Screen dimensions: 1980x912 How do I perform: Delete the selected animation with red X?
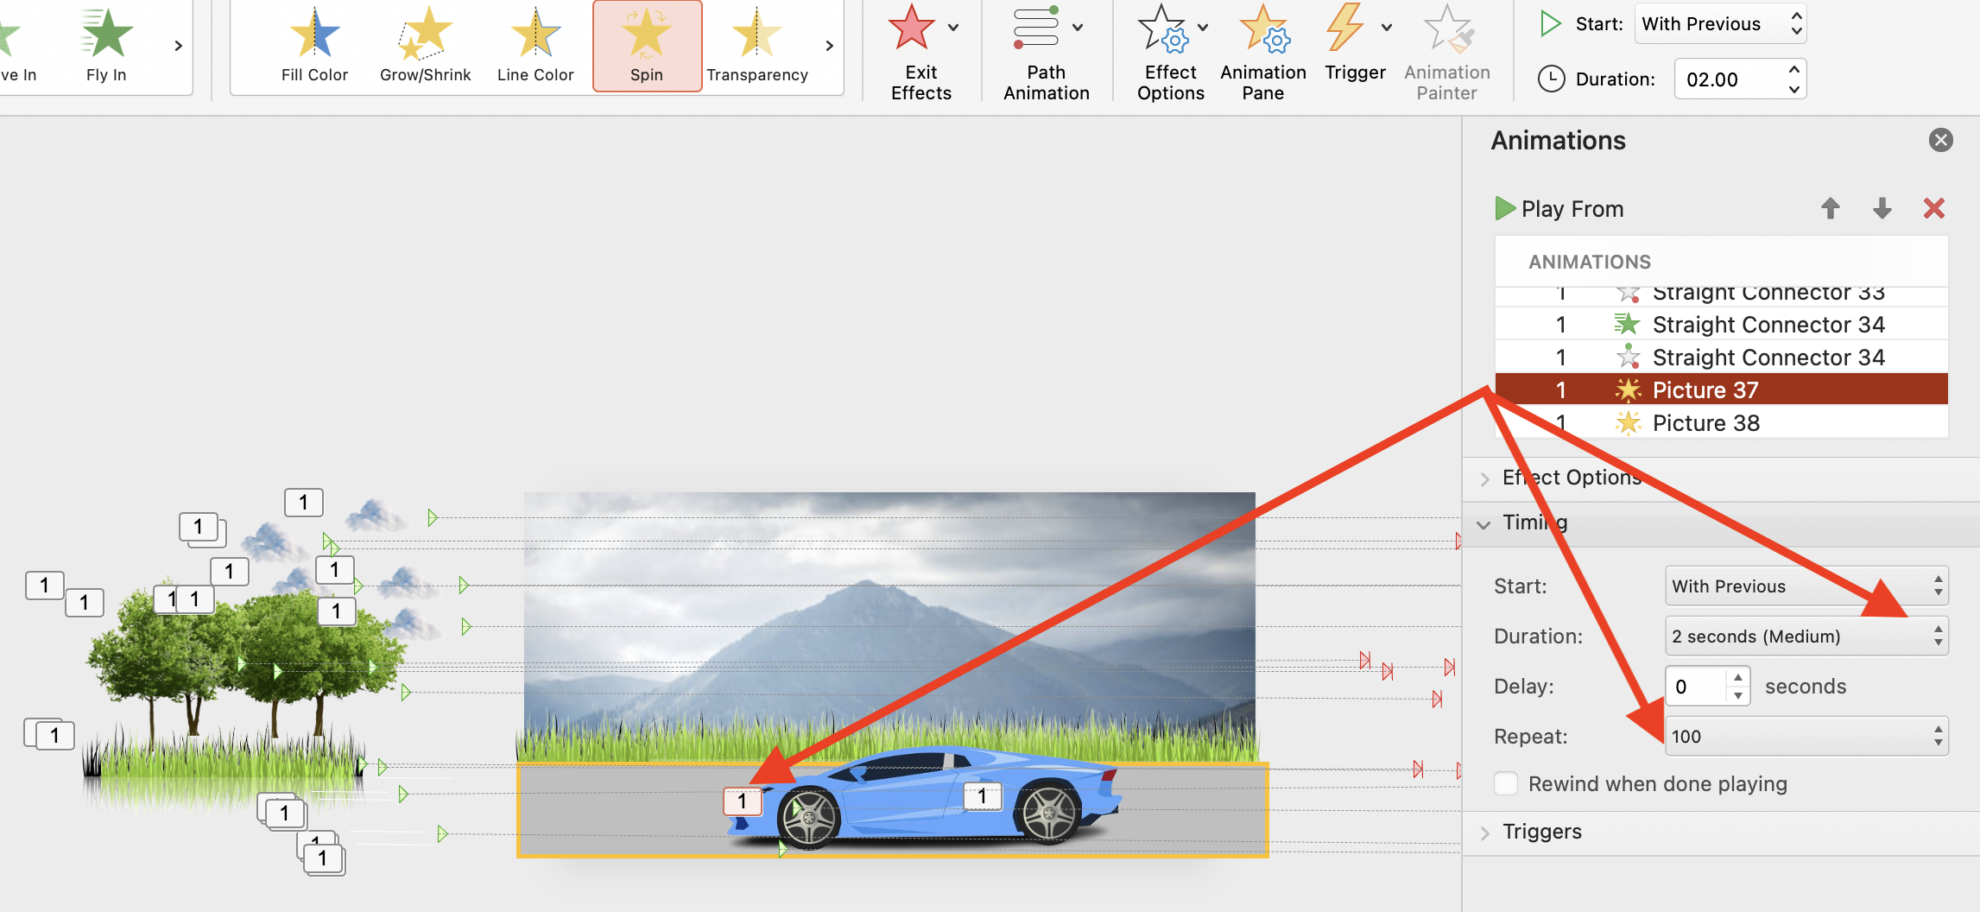click(x=1934, y=208)
